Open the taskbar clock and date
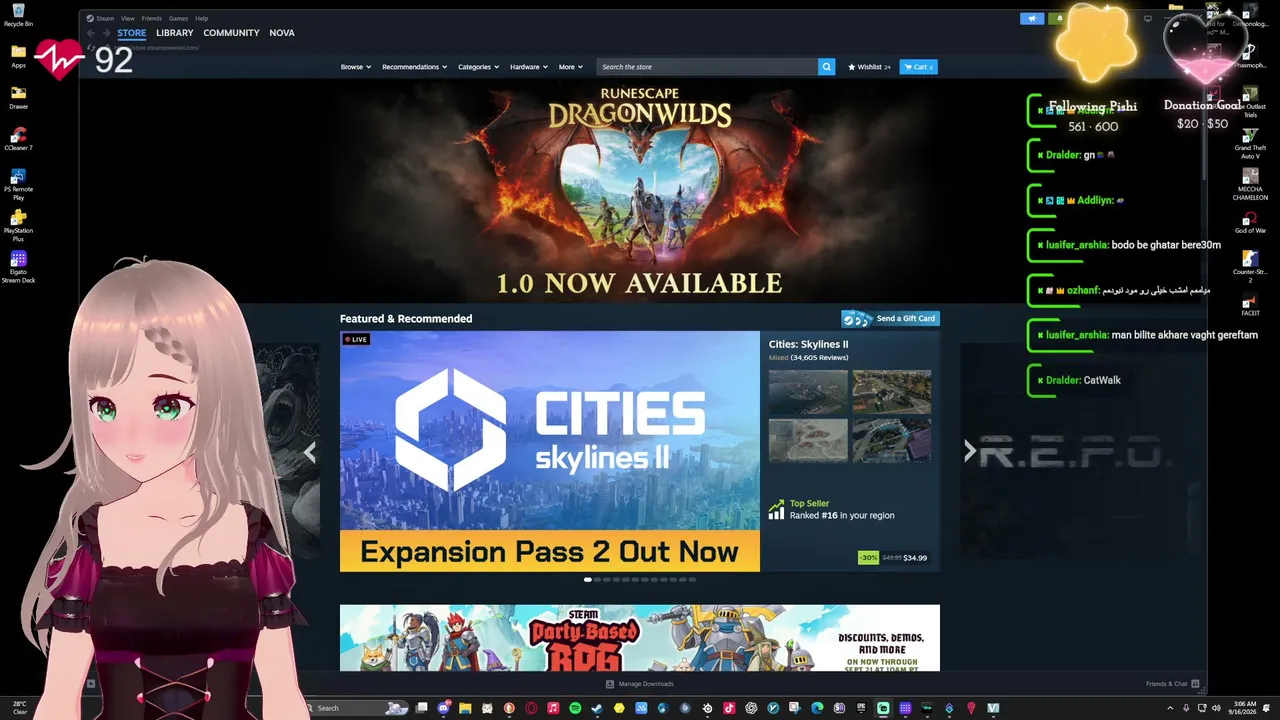This screenshot has height=720, width=1280. (1244, 708)
